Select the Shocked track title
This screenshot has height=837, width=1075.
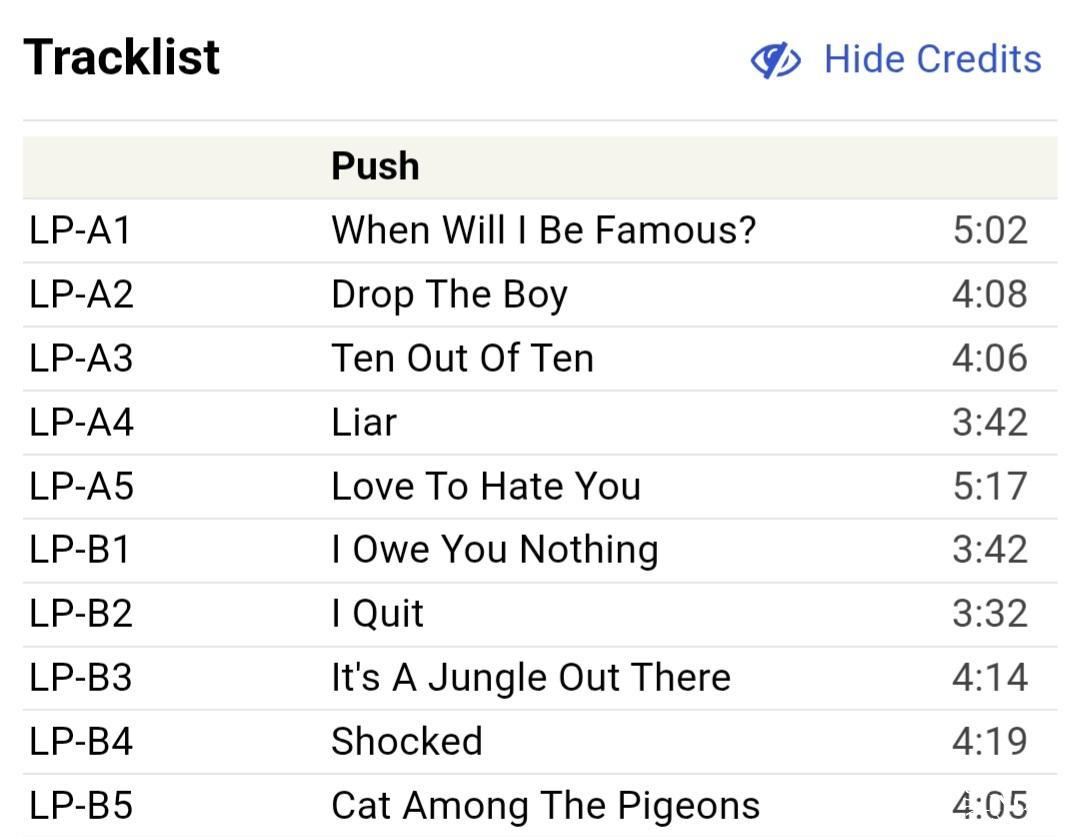pos(407,742)
